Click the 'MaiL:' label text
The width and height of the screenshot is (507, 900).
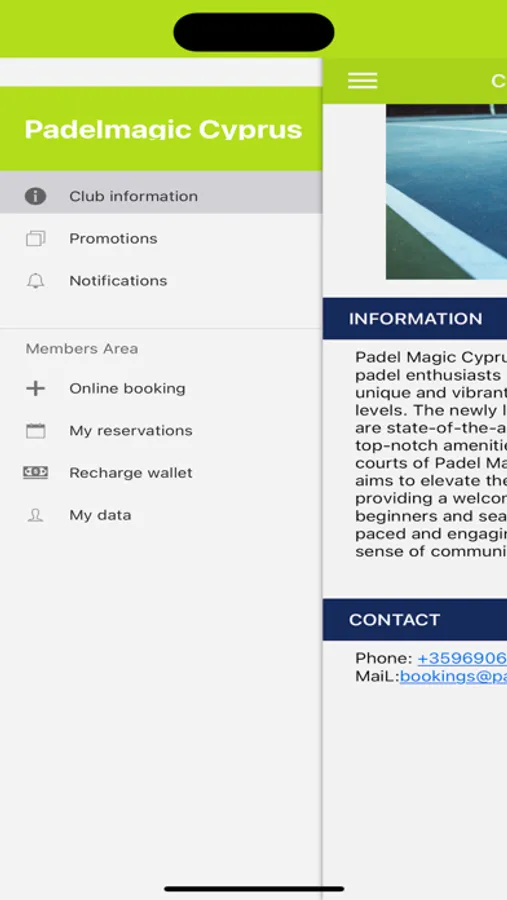377,676
